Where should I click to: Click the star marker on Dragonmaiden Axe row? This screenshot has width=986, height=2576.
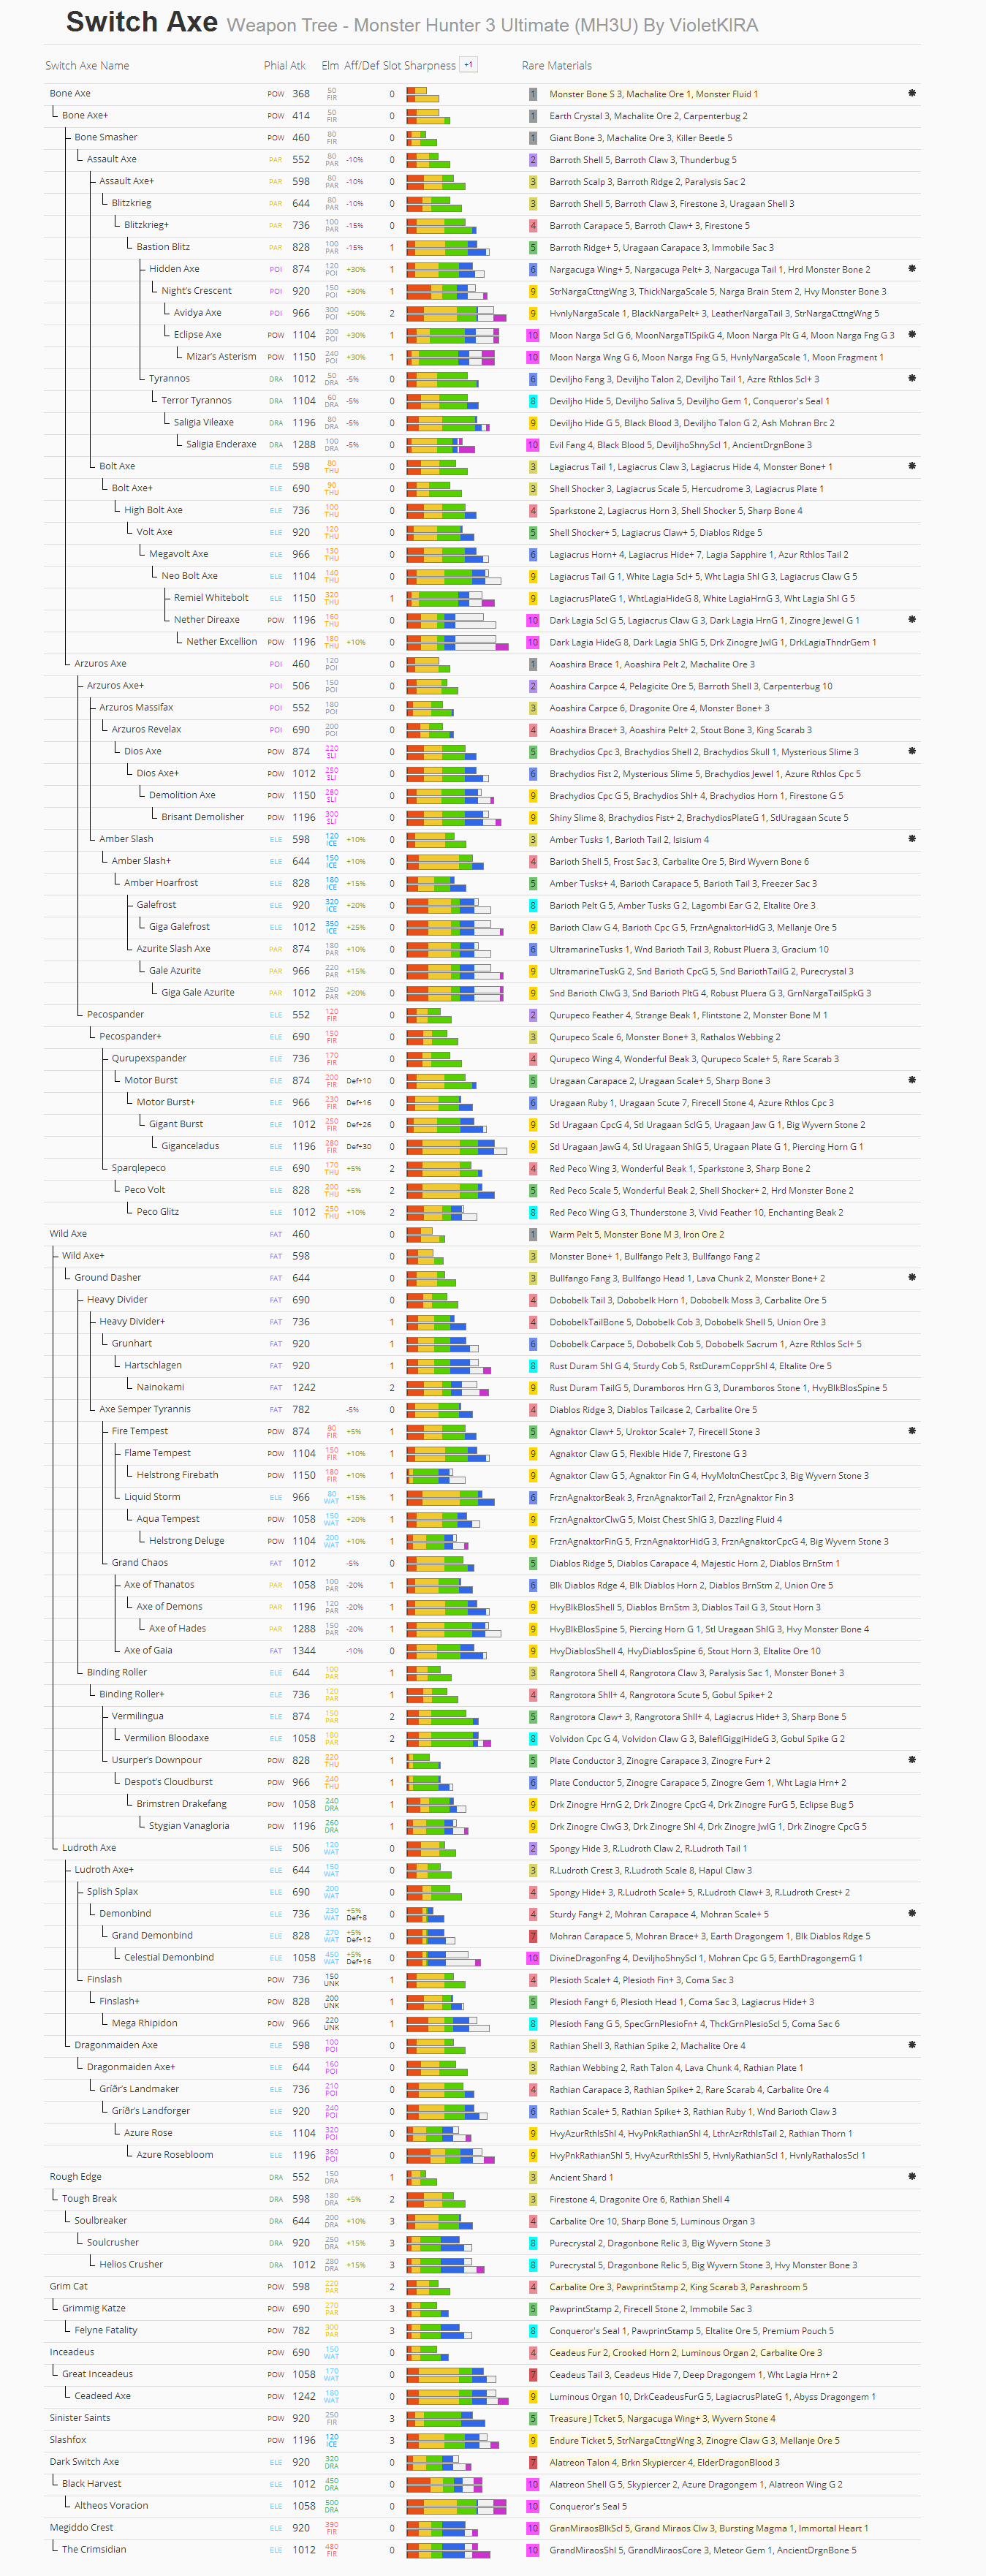(x=912, y=2046)
